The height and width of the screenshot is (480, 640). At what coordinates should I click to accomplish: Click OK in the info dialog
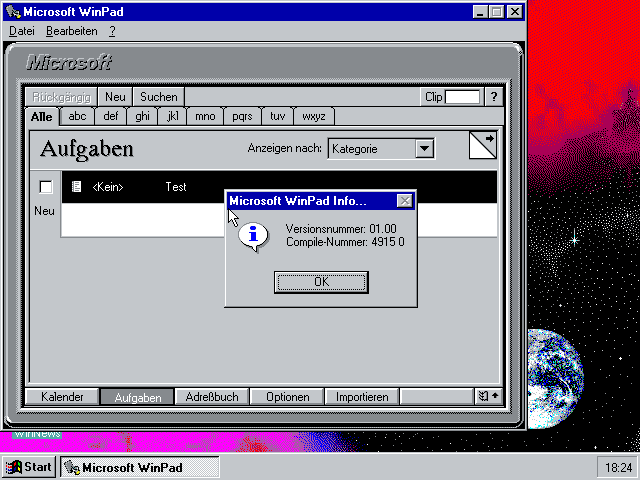pyautogui.click(x=321, y=282)
